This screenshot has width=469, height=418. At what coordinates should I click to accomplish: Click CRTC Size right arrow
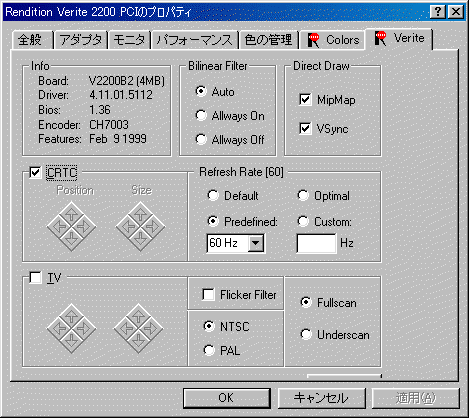(x=153, y=227)
